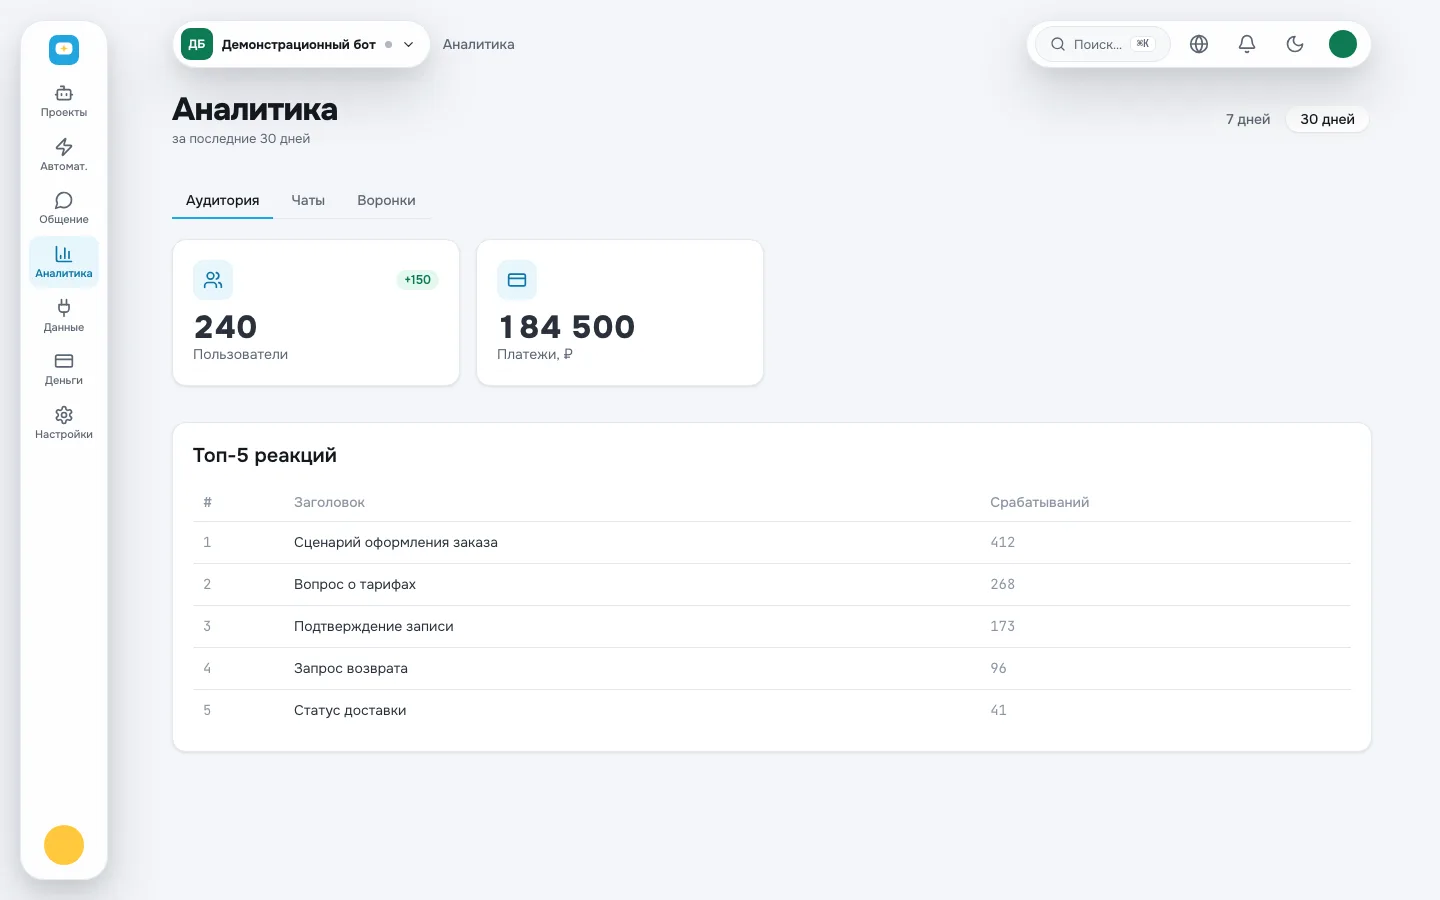Click the card icon on Платежи card
Viewport: 1440px width, 900px height.
[517, 280]
